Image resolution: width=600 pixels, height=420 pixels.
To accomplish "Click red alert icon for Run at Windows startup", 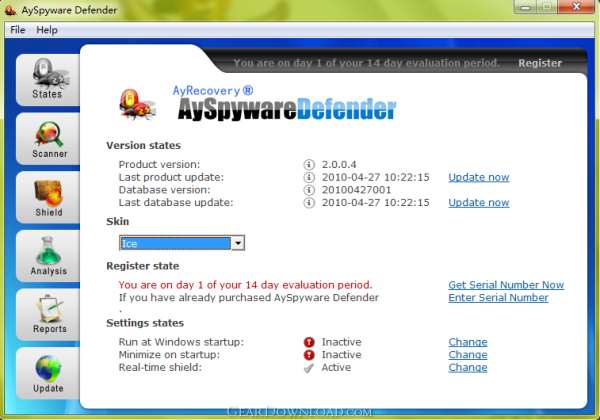I will [309, 342].
